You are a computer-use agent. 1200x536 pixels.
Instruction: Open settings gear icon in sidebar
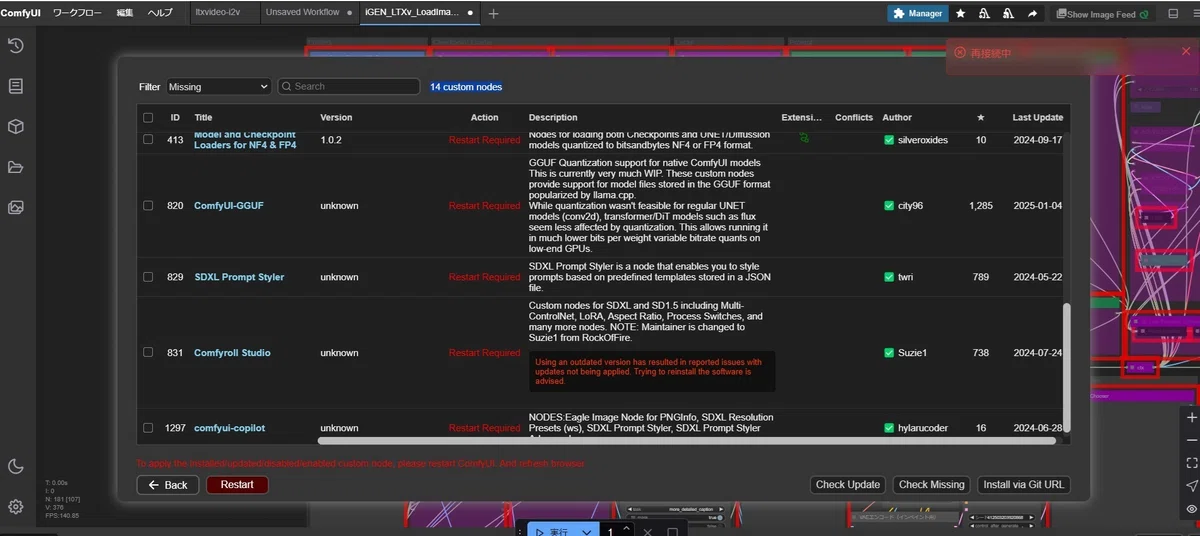coord(16,507)
